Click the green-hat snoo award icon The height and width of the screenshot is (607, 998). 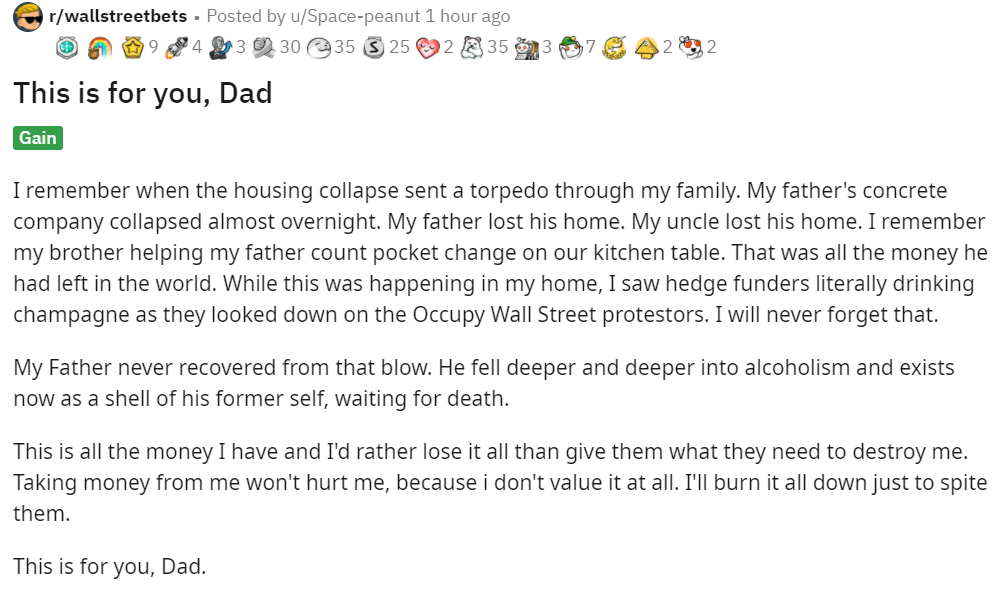570,46
